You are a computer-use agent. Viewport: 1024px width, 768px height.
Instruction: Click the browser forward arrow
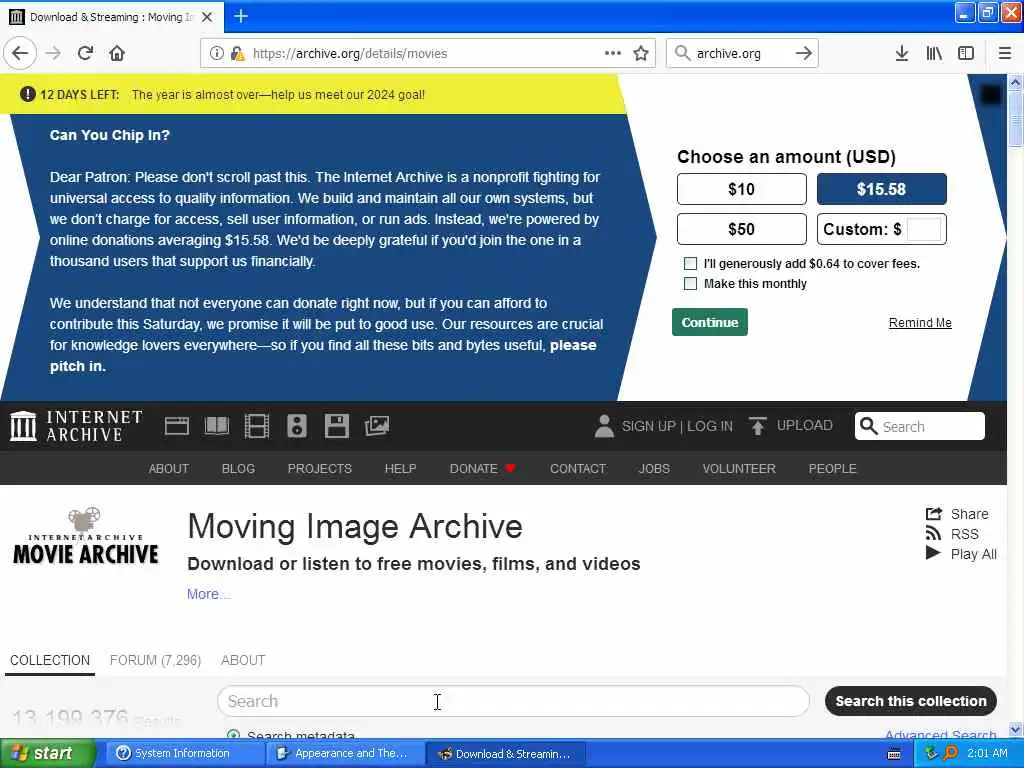tap(53, 53)
